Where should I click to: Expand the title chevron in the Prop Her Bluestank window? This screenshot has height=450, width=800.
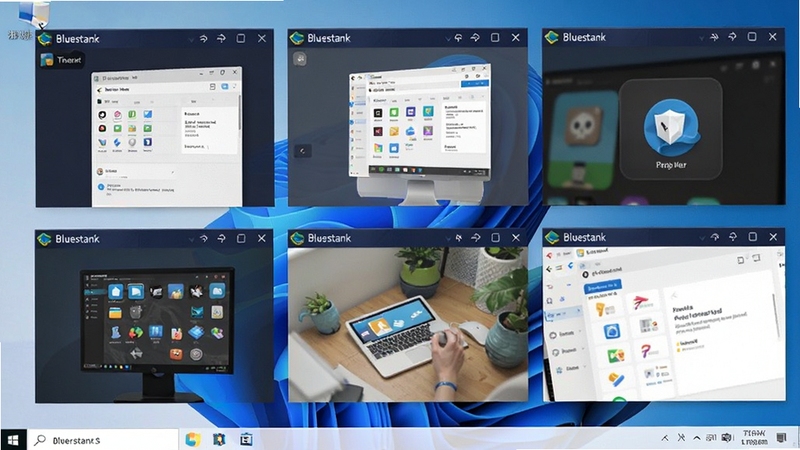coord(702,37)
